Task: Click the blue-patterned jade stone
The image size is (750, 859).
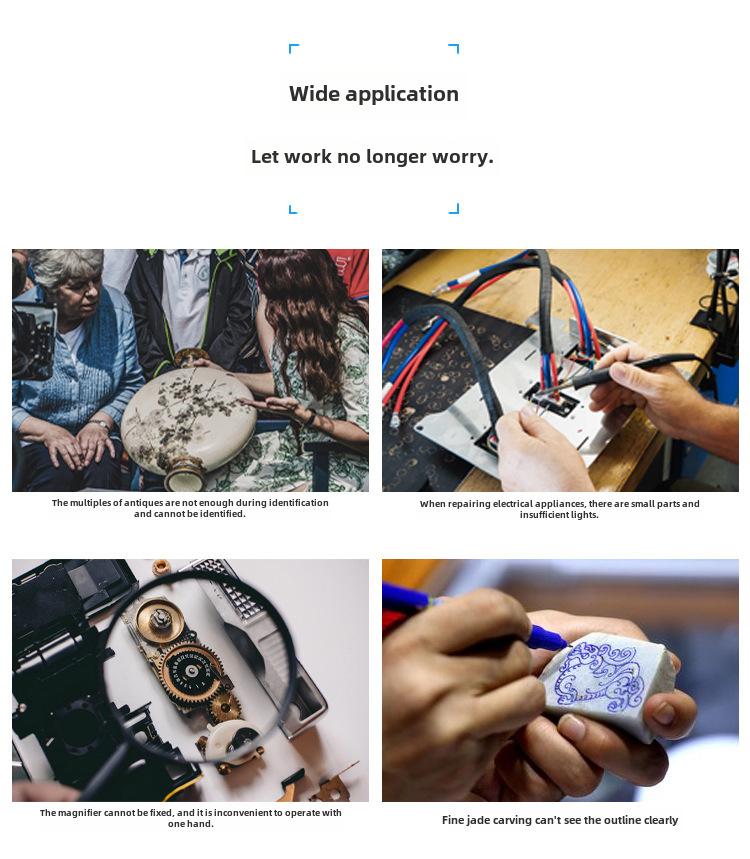Action: click(607, 685)
